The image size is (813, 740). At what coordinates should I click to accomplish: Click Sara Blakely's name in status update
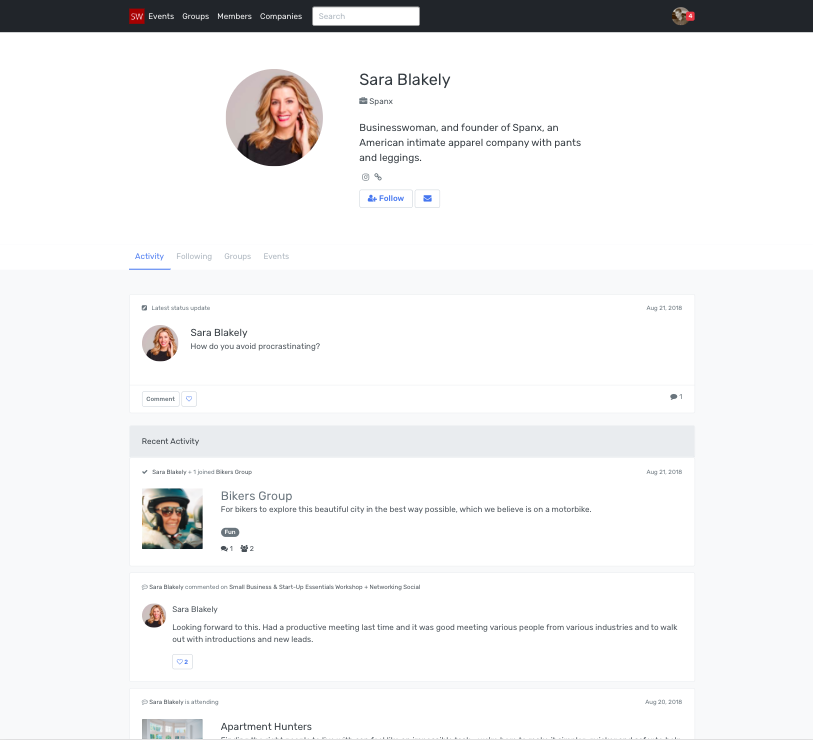219,332
